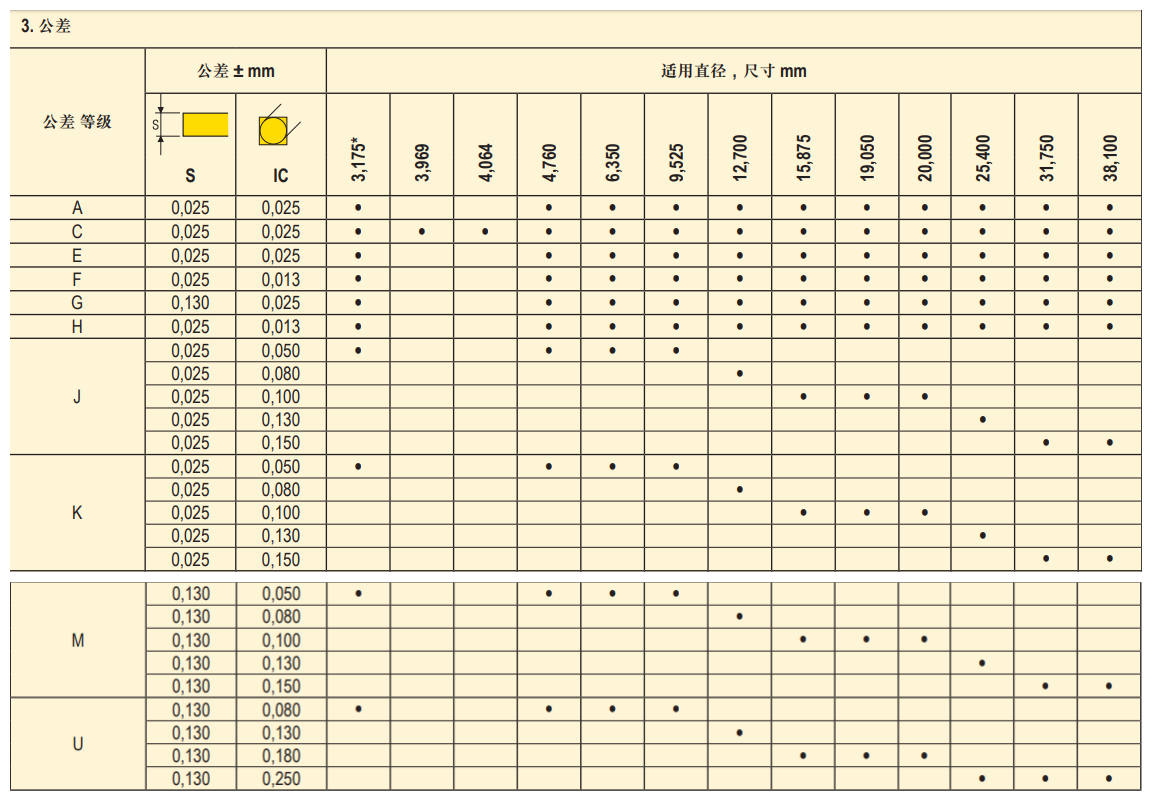Click the tolerance class U label
The image size is (1152, 801).
click(77, 744)
